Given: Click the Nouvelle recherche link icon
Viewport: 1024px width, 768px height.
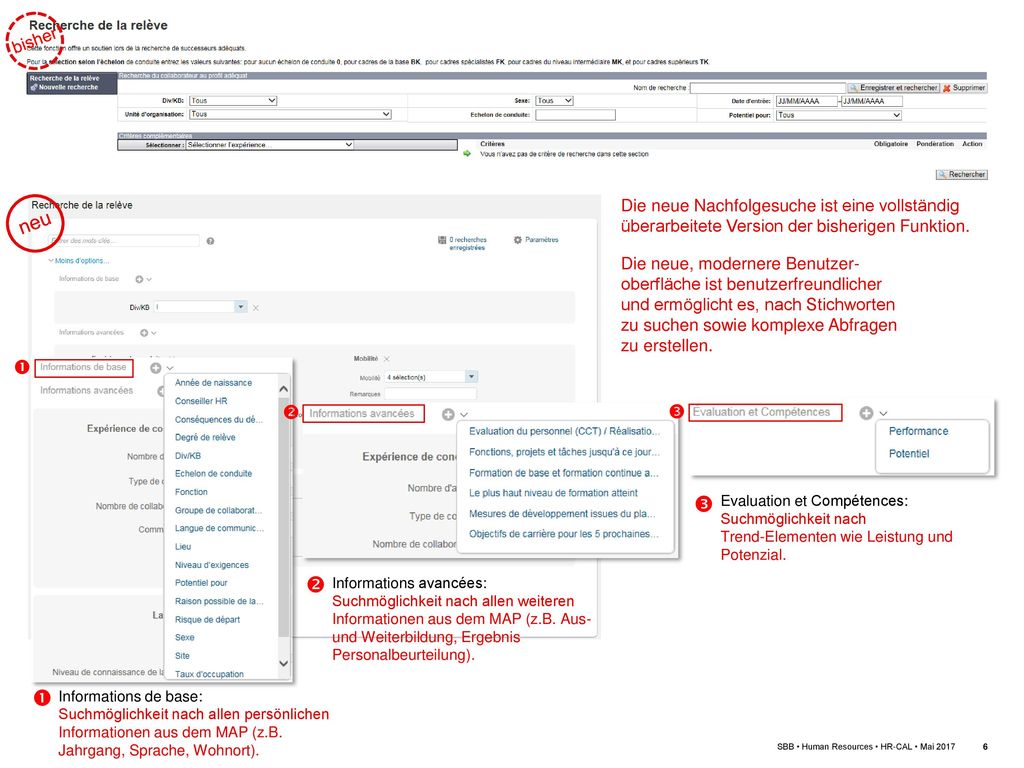Looking at the screenshot, I should coord(34,87).
